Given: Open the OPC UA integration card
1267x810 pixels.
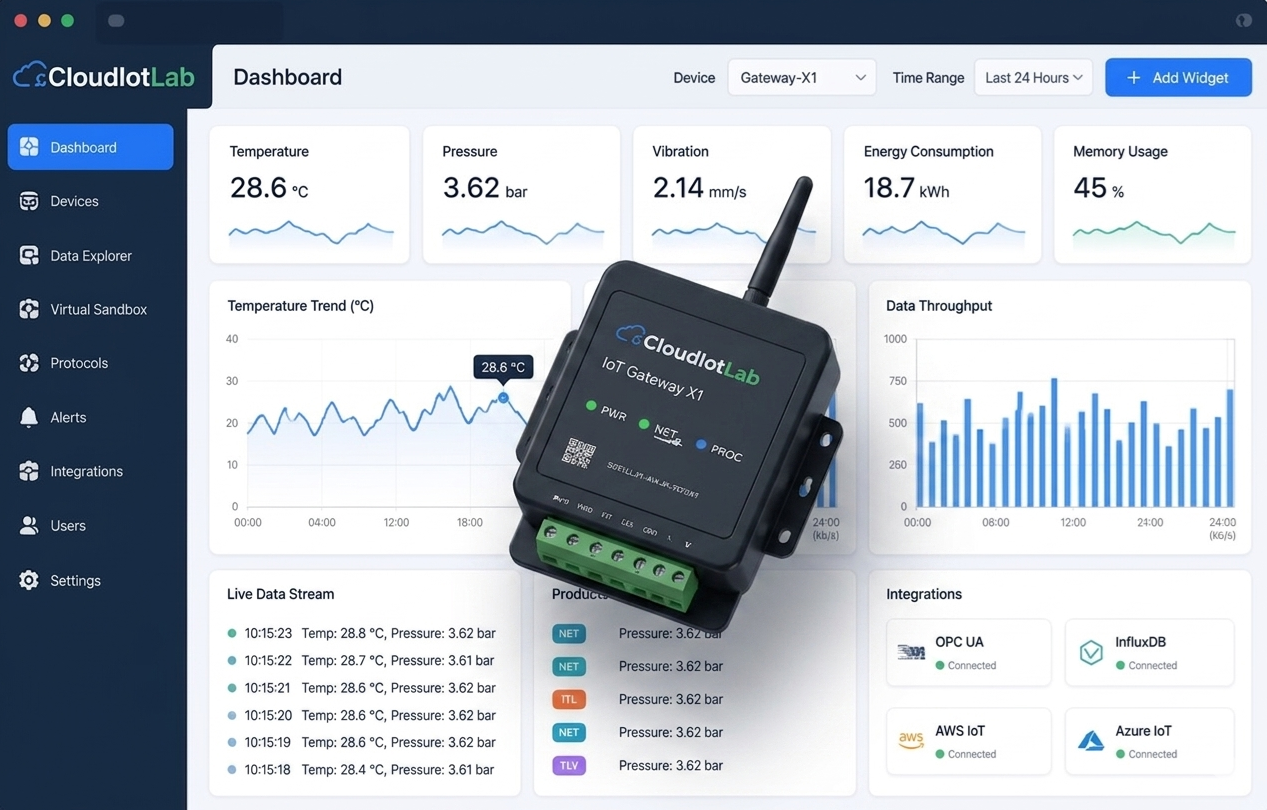Looking at the screenshot, I should [968, 652].
